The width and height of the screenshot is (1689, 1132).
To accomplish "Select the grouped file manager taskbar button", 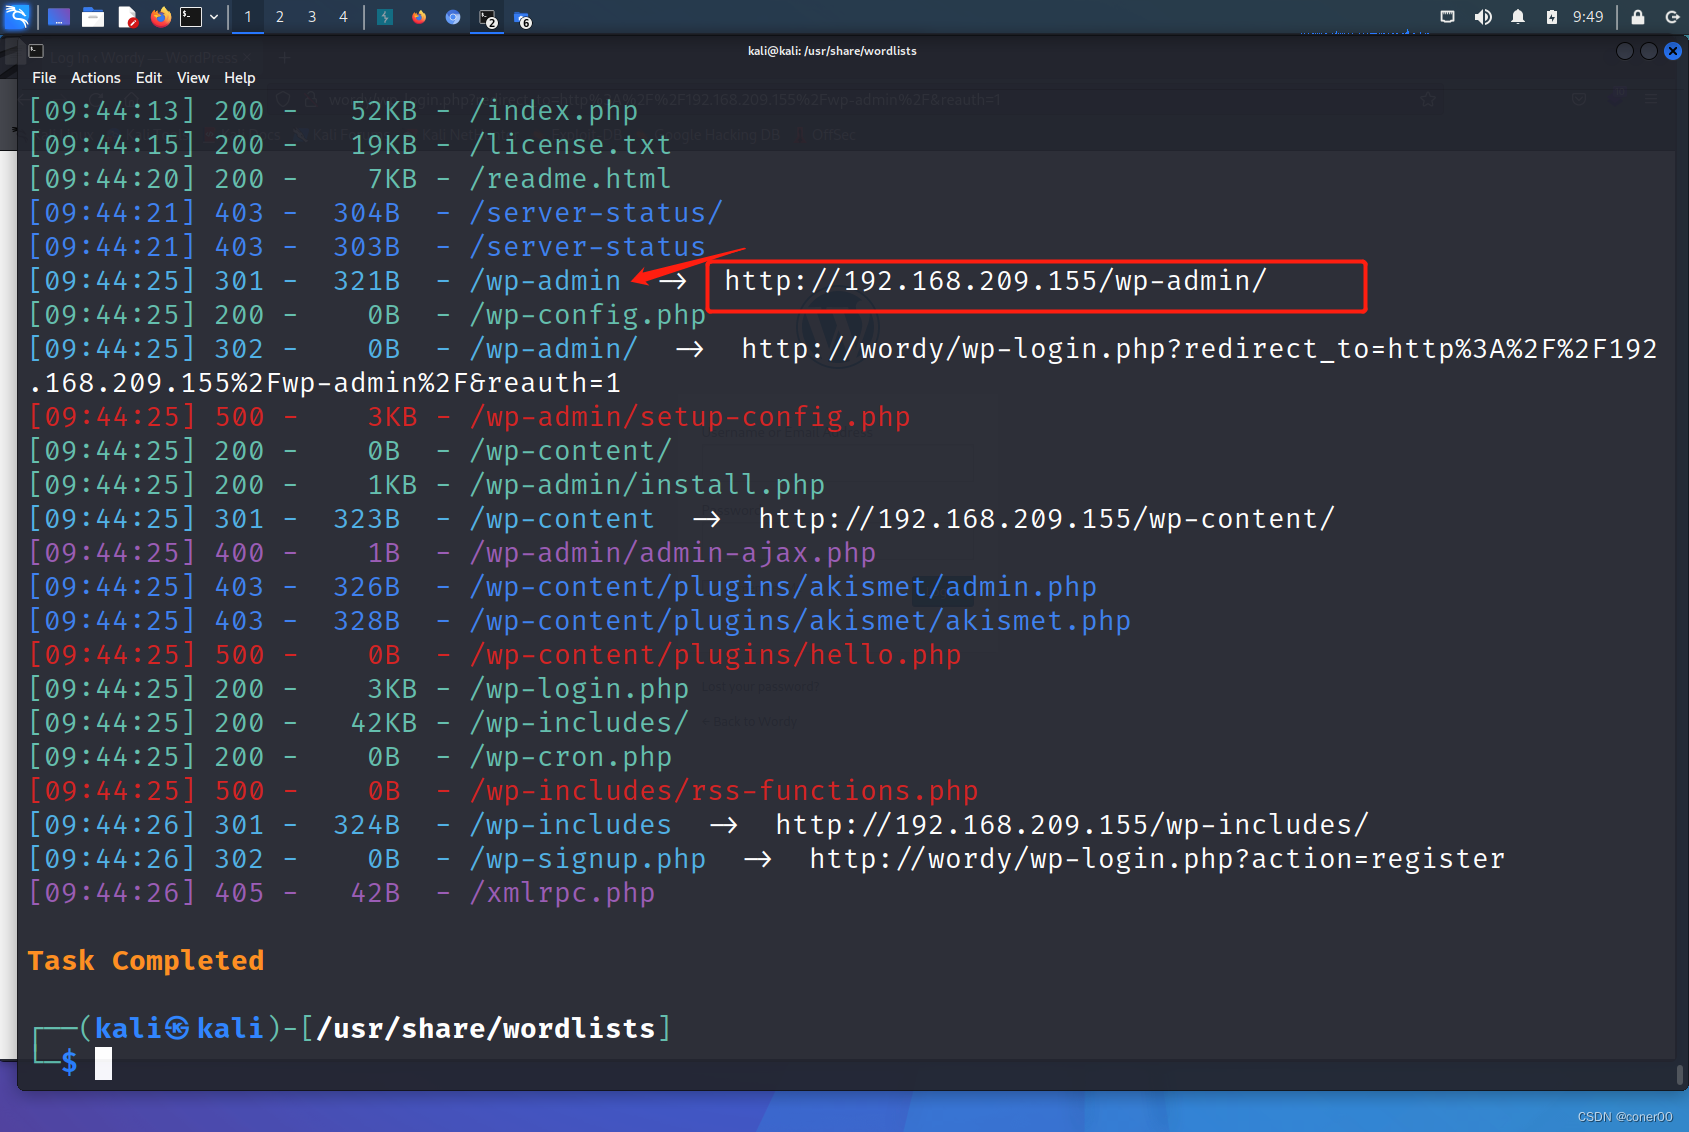I will point(522,18).
